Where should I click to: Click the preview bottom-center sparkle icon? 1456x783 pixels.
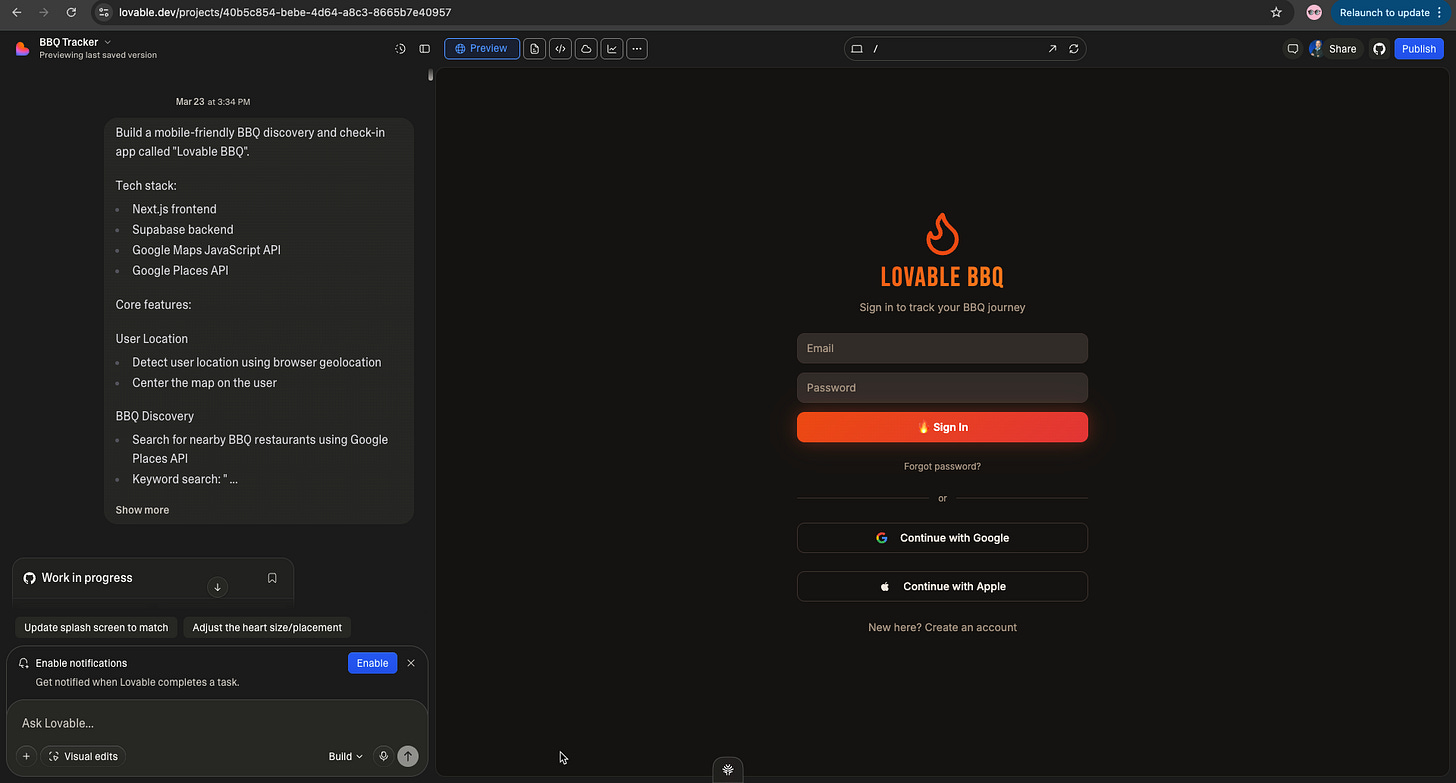pos(729,770)
